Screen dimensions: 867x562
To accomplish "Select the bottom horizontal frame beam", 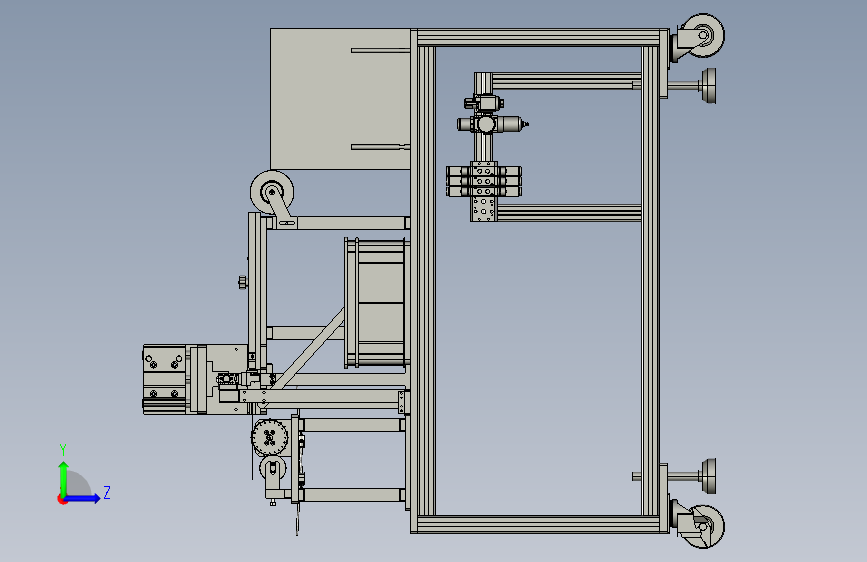I will point(539,524).
